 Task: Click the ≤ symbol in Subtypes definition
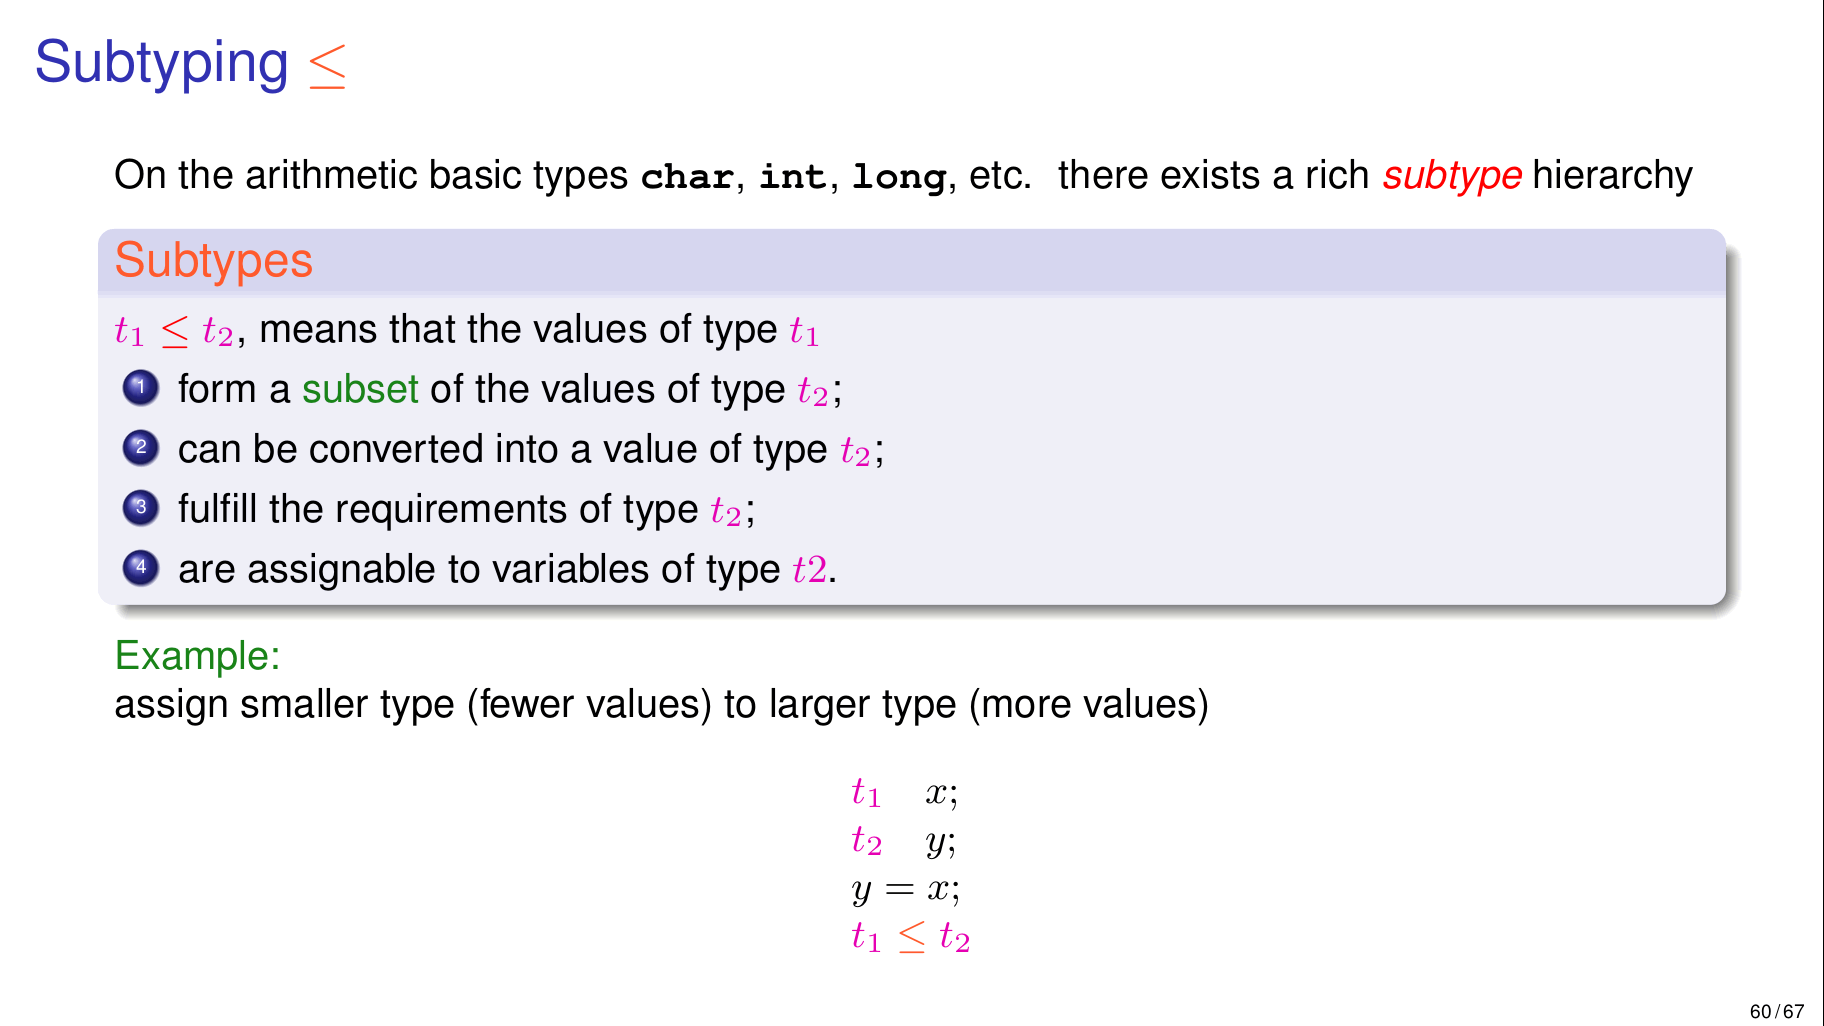(x=175, y=331)
